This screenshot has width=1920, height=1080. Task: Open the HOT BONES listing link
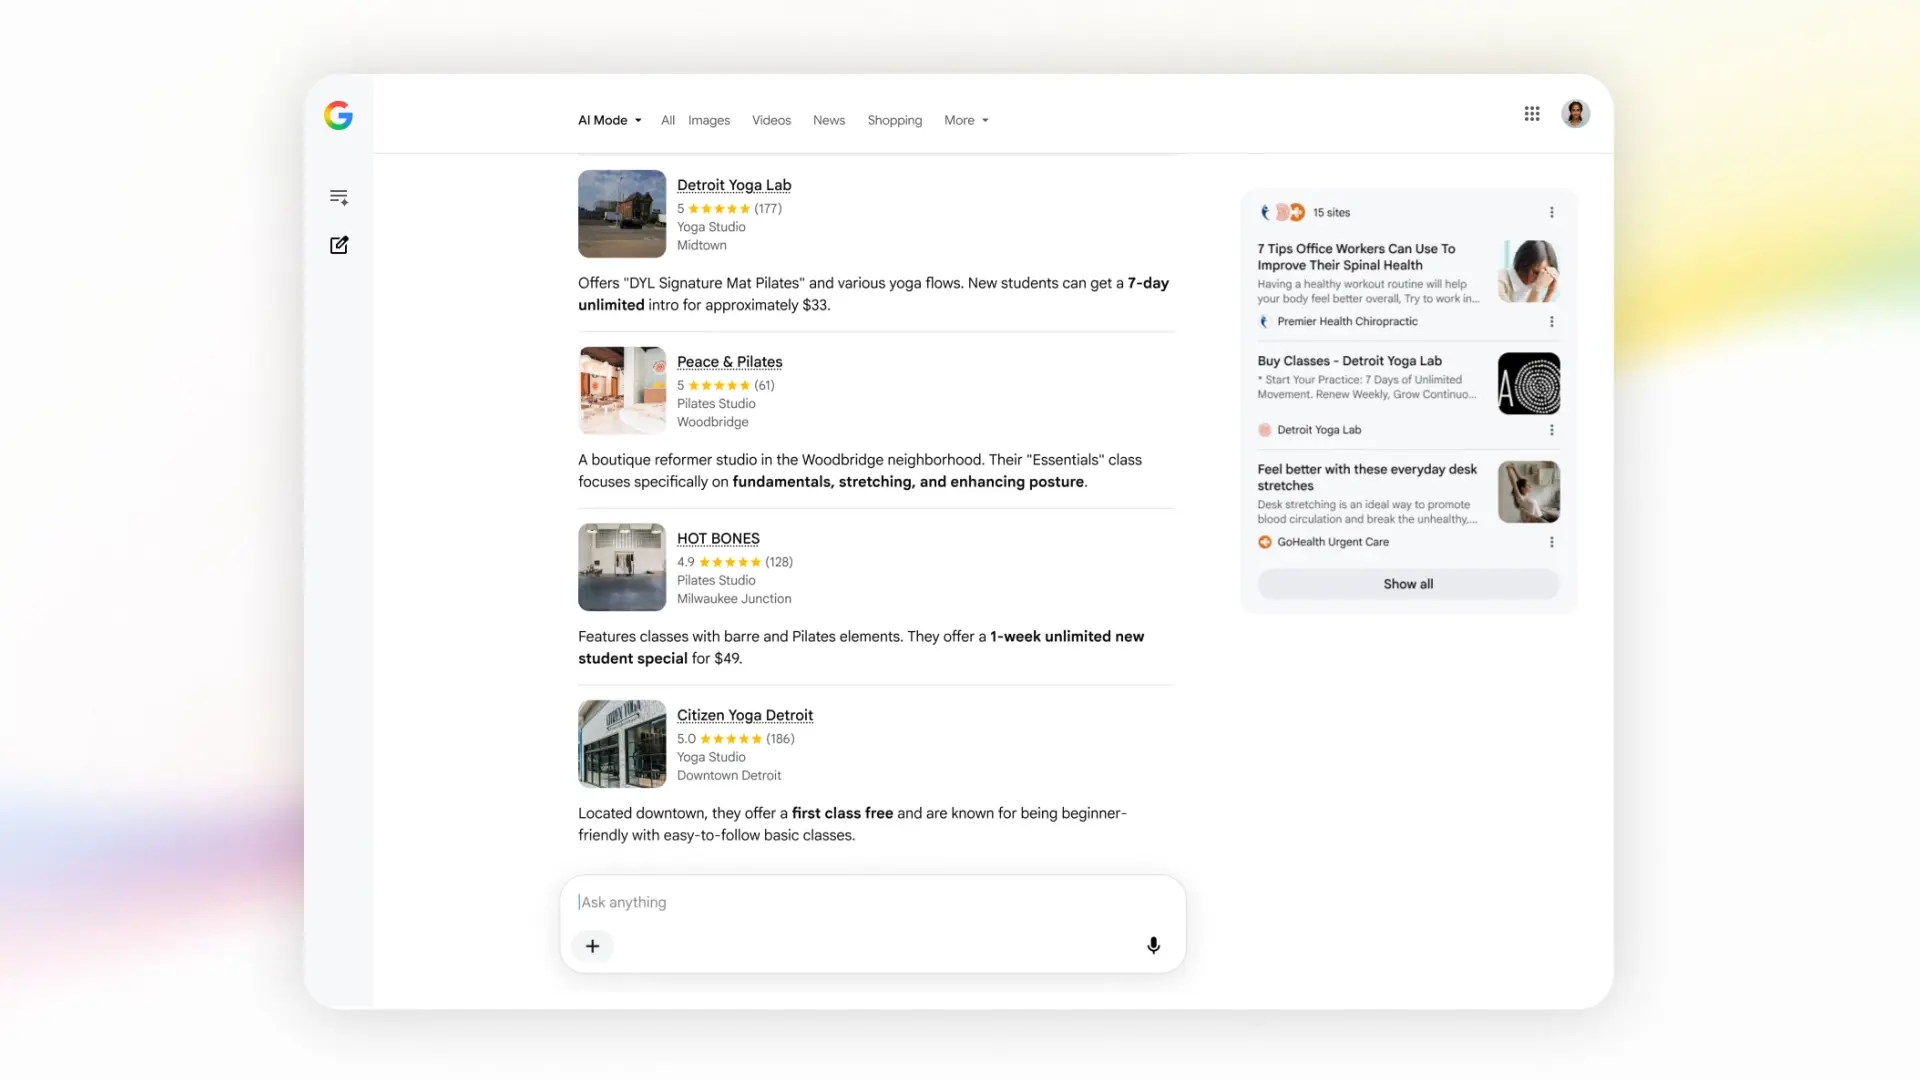point(718,538)
